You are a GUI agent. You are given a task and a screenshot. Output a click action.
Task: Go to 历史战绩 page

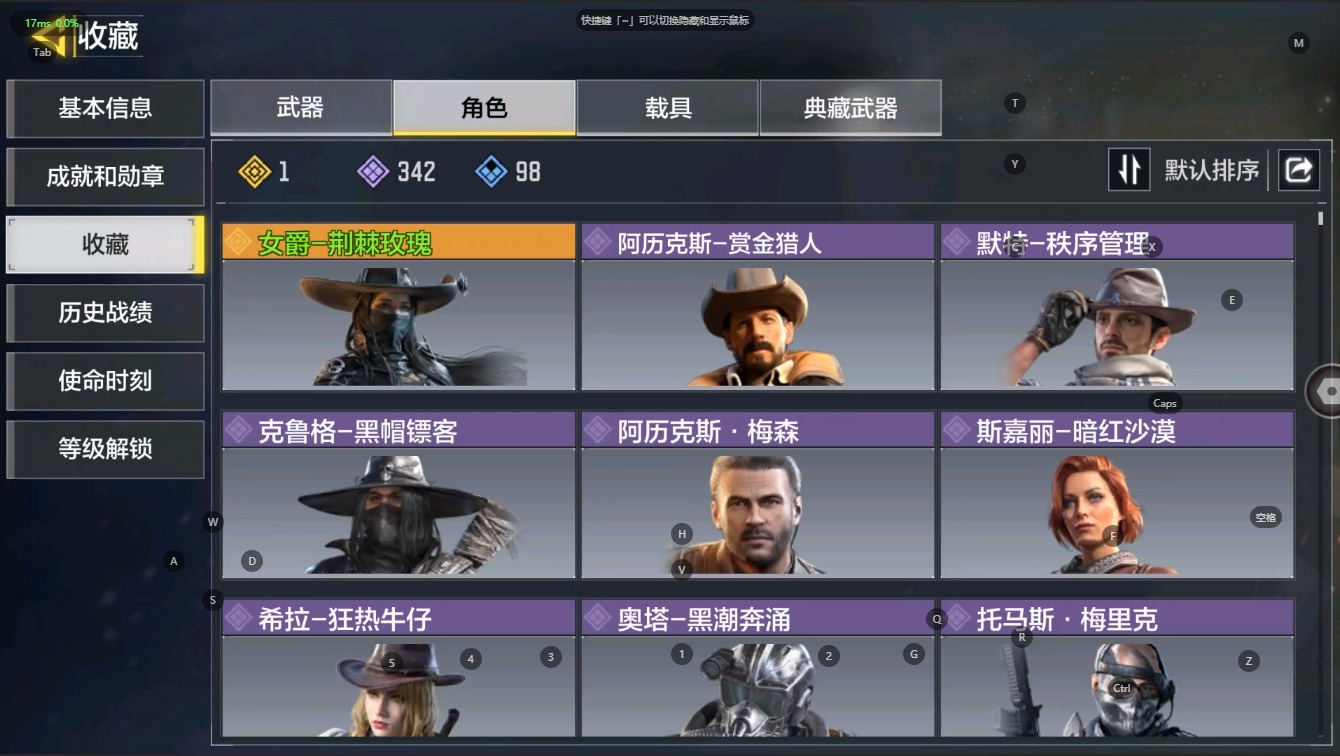point(105,313)
